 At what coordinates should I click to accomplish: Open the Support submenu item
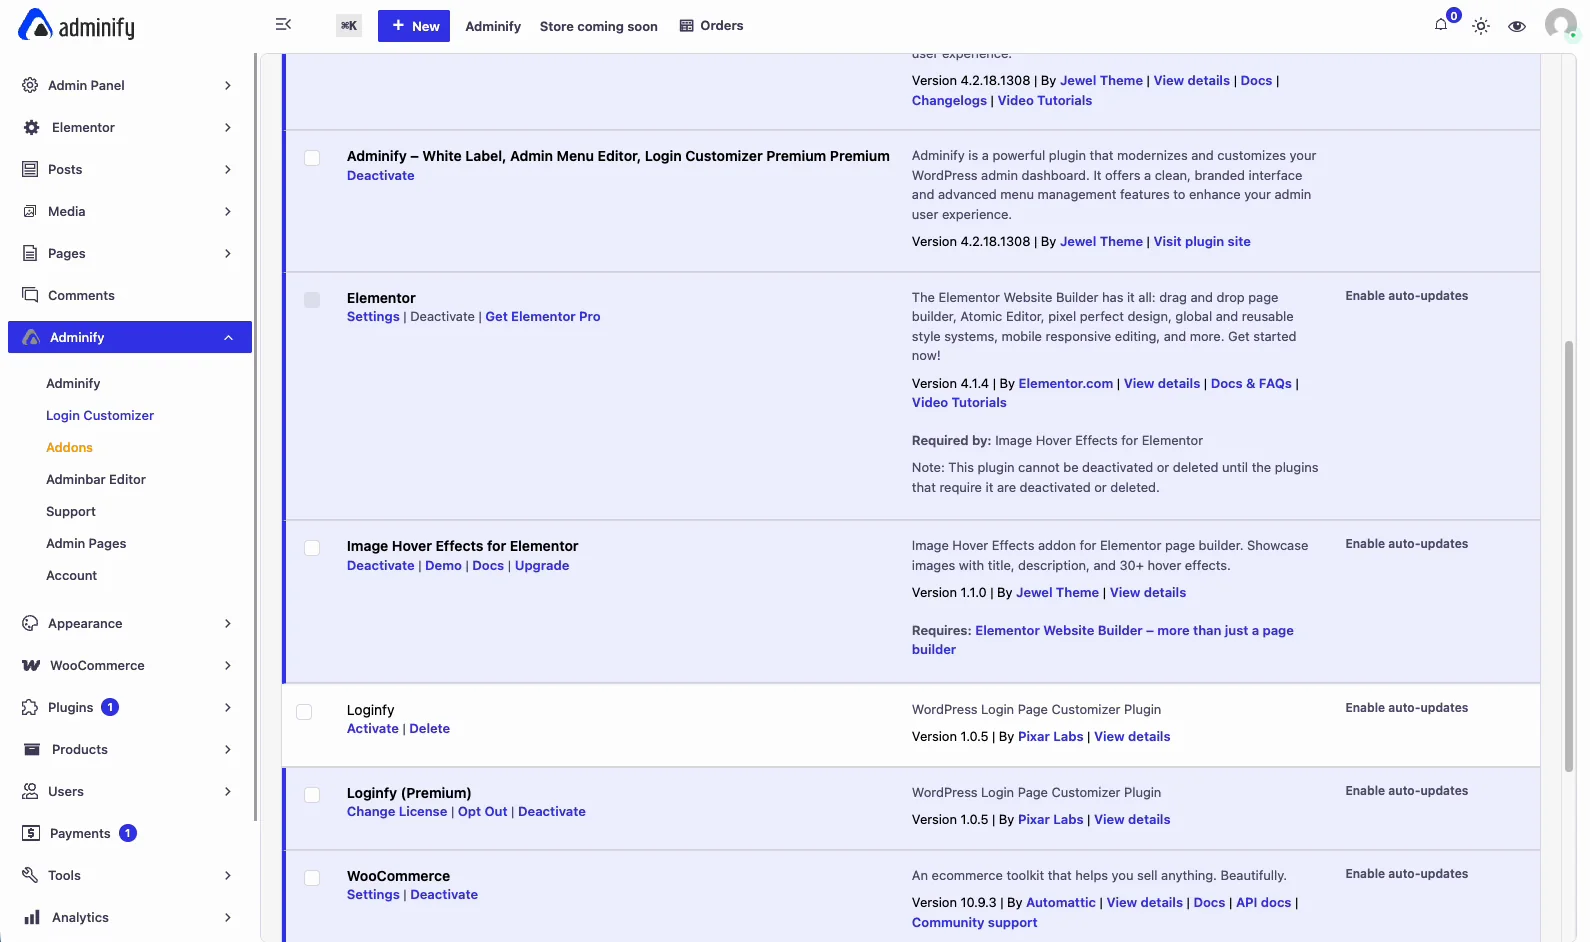coord(71,511)
